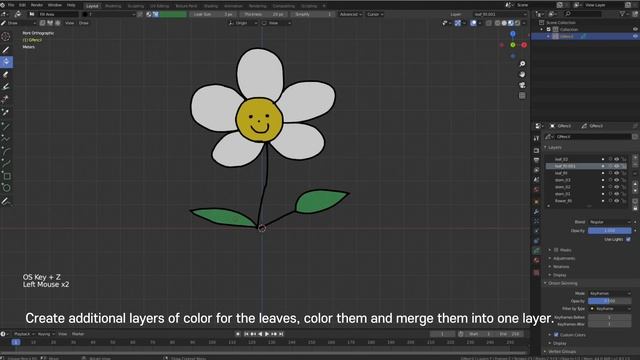
Task: Open the Render menu
Action: click(37, 5)
